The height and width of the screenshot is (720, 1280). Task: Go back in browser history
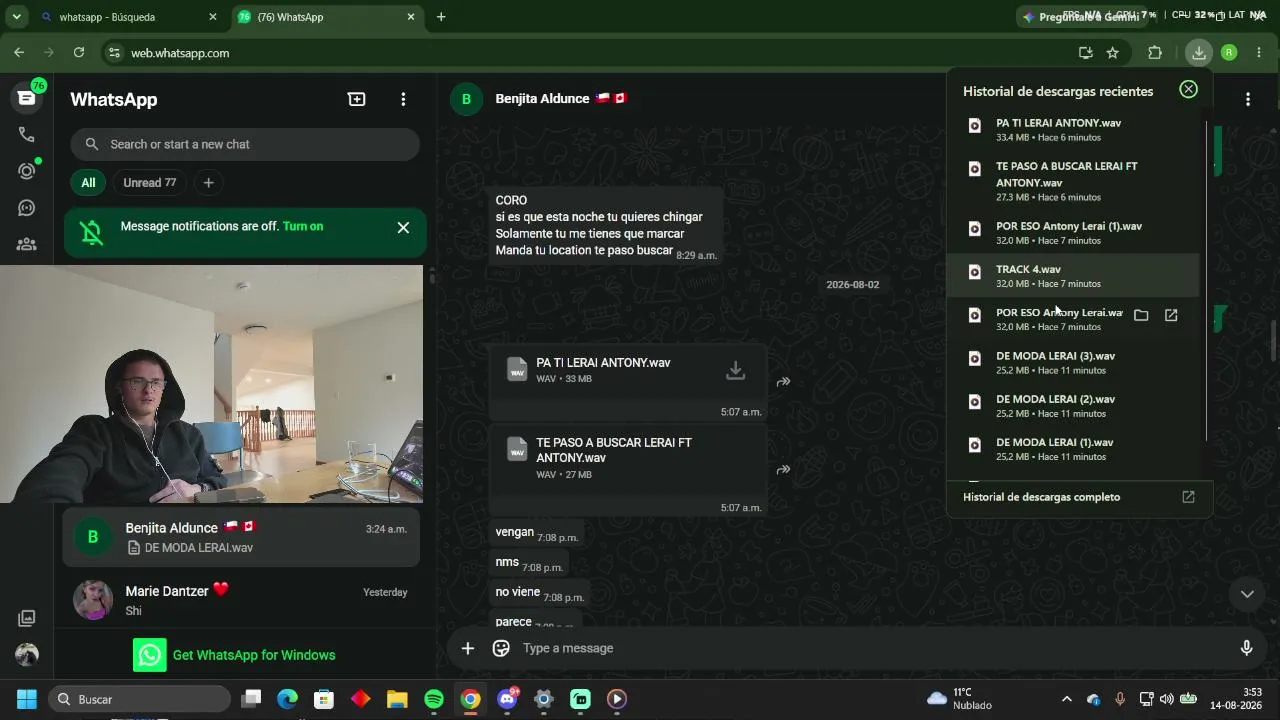19,53
